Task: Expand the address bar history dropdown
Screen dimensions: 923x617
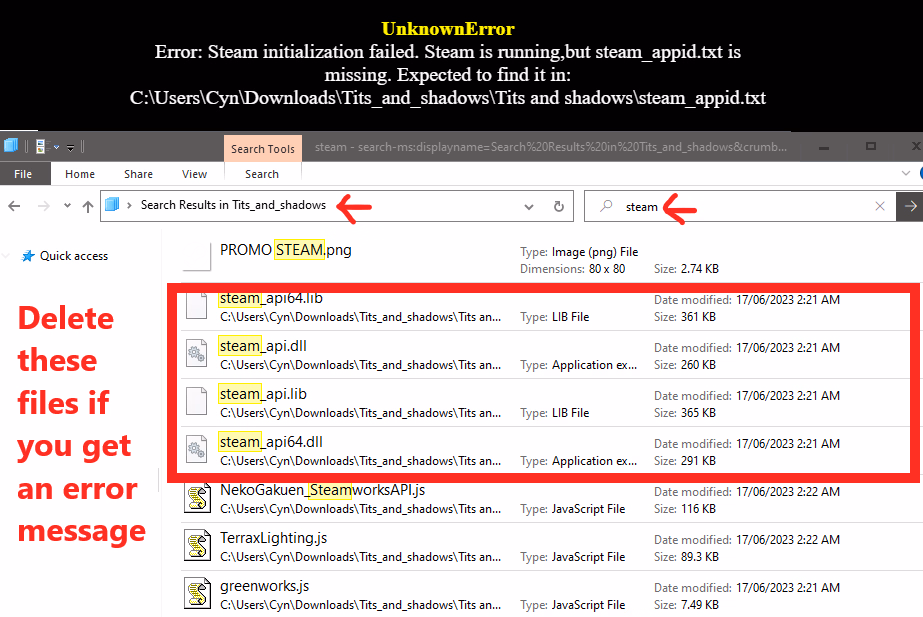Action: coord(529,207)
